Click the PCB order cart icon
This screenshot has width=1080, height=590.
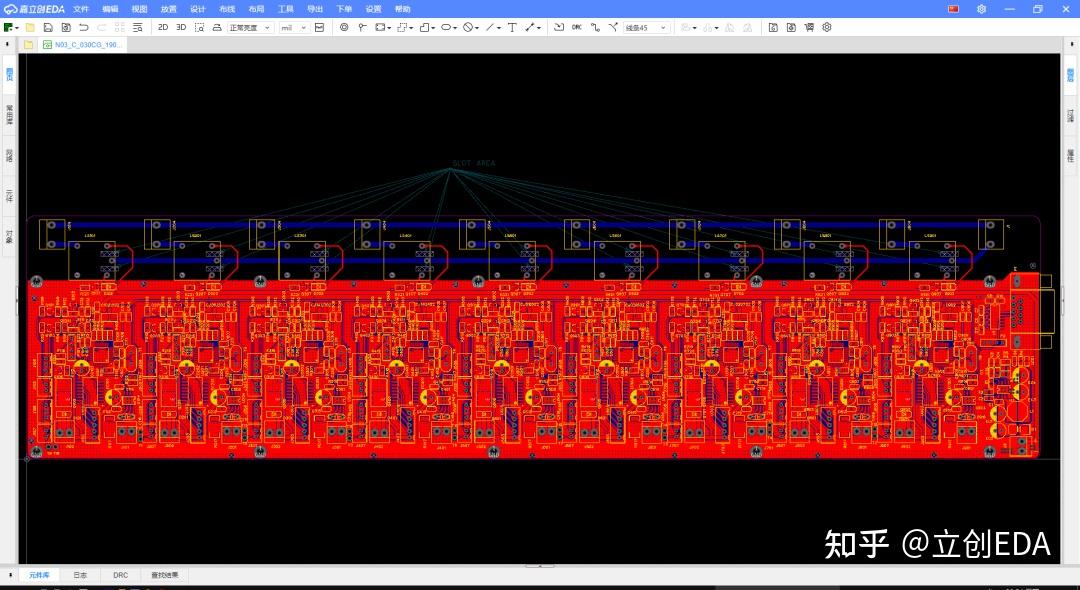click(809, 28)
